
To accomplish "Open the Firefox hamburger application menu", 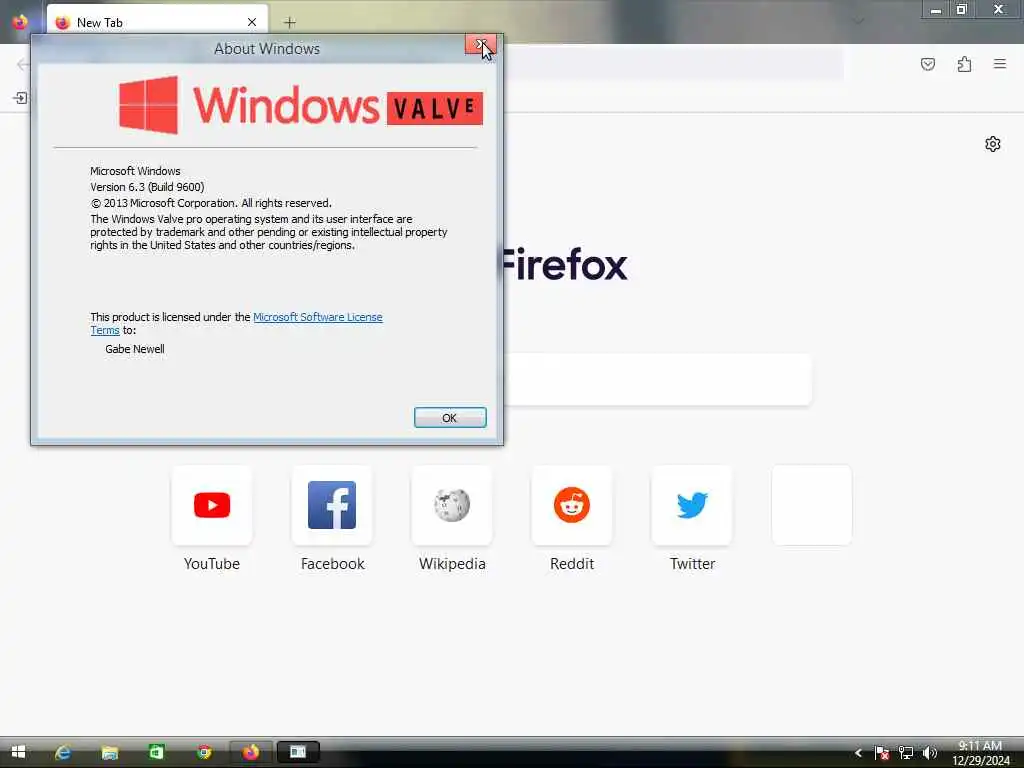I will (1000, 64).
